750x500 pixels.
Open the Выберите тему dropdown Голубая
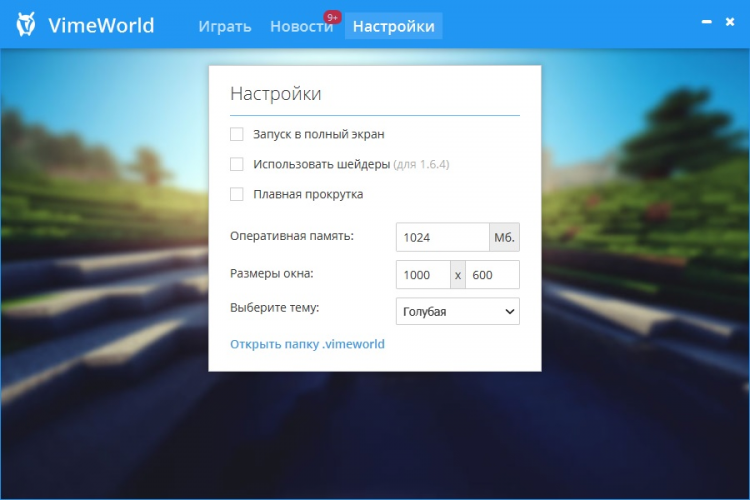[458, 311]
